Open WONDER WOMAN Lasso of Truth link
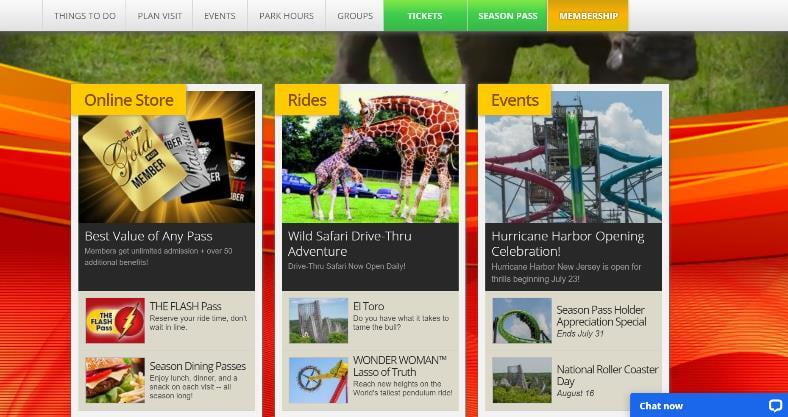788x417 pixels. (400, 366)
